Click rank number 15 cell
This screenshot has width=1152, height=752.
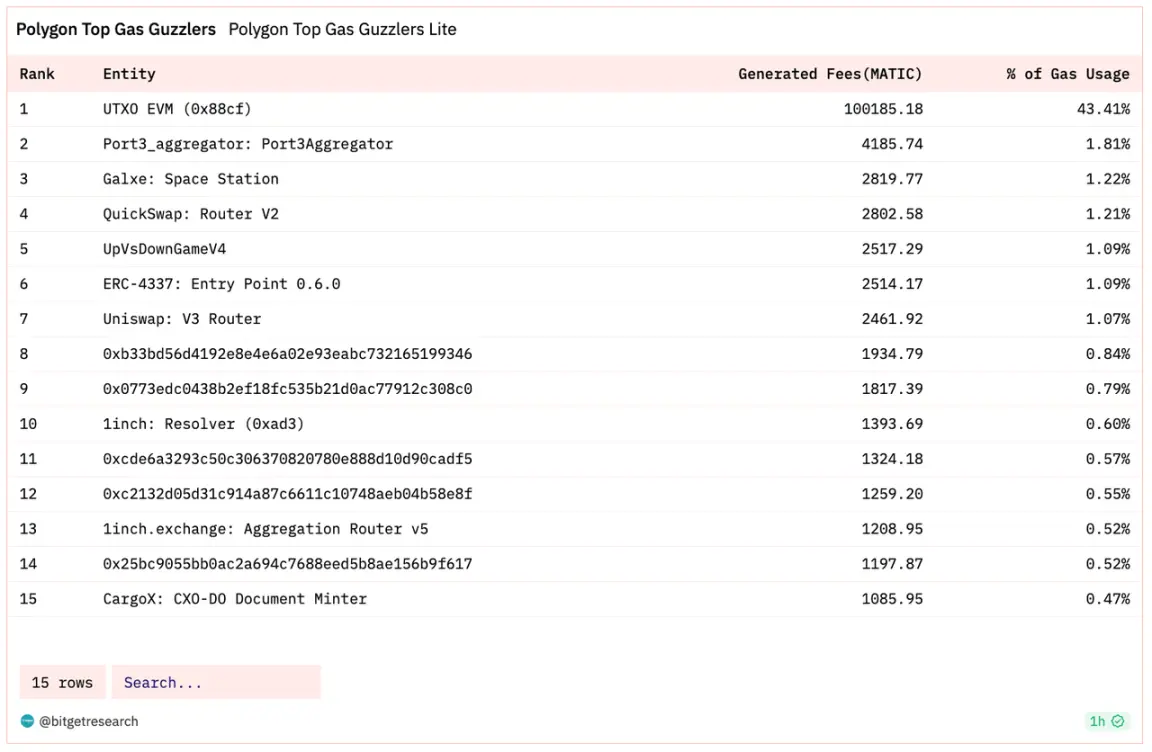28,599
